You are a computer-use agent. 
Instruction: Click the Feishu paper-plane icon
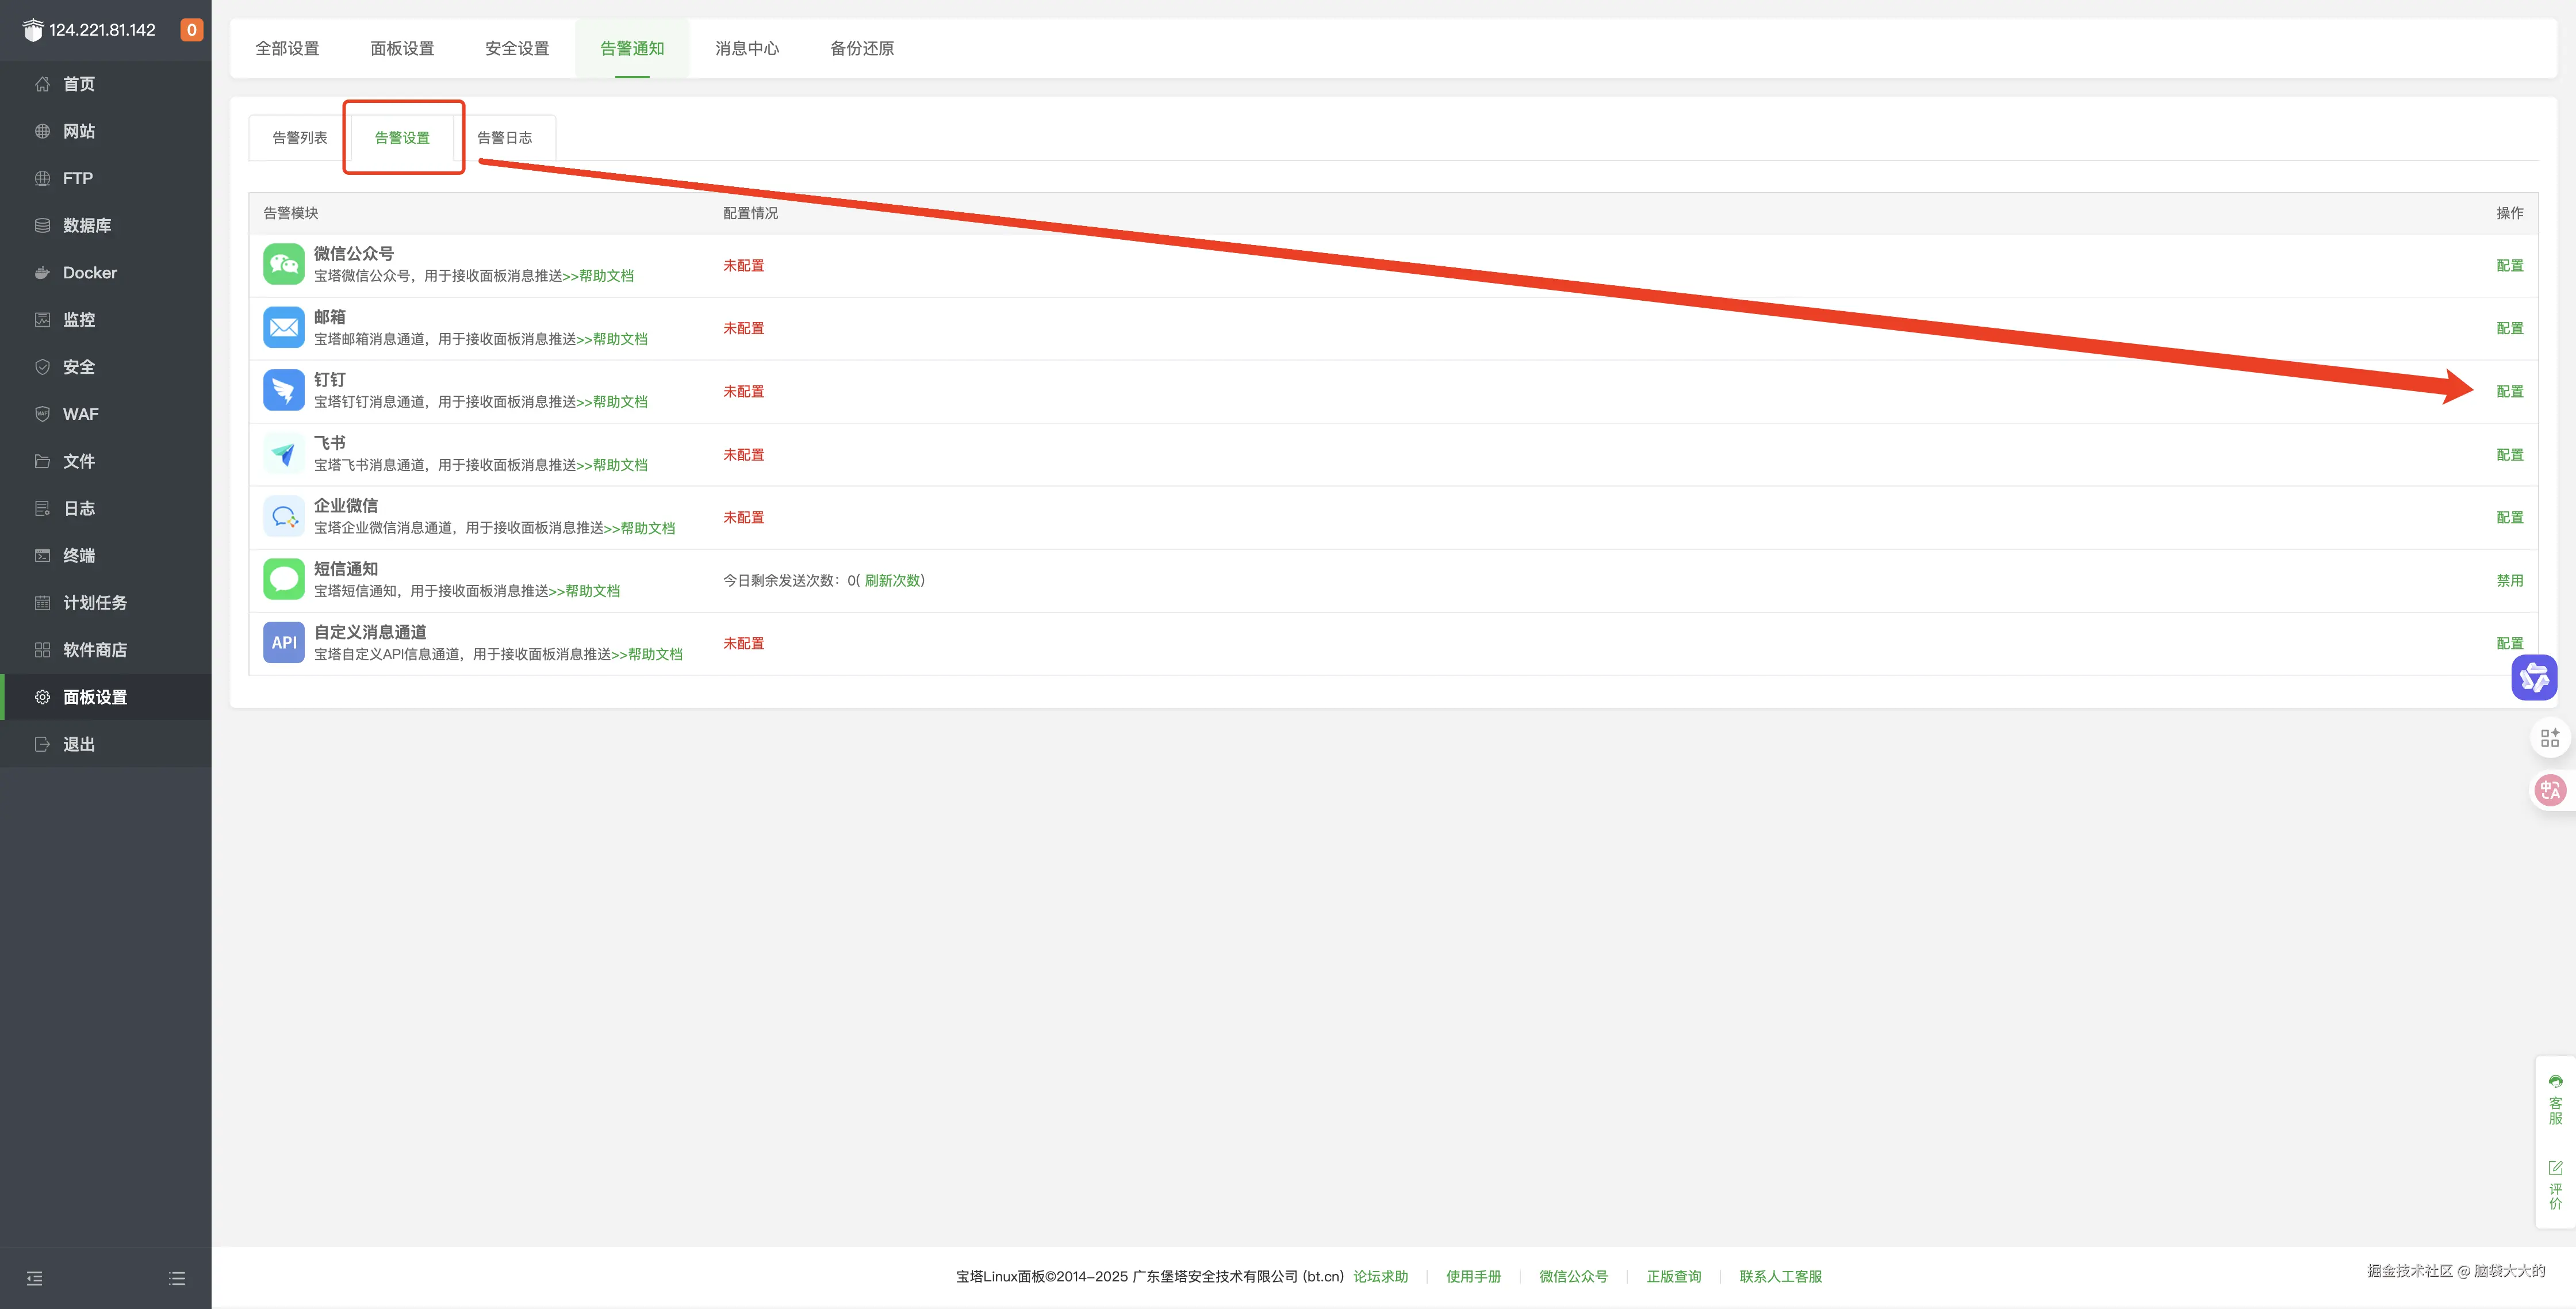[x=283, y=454]
